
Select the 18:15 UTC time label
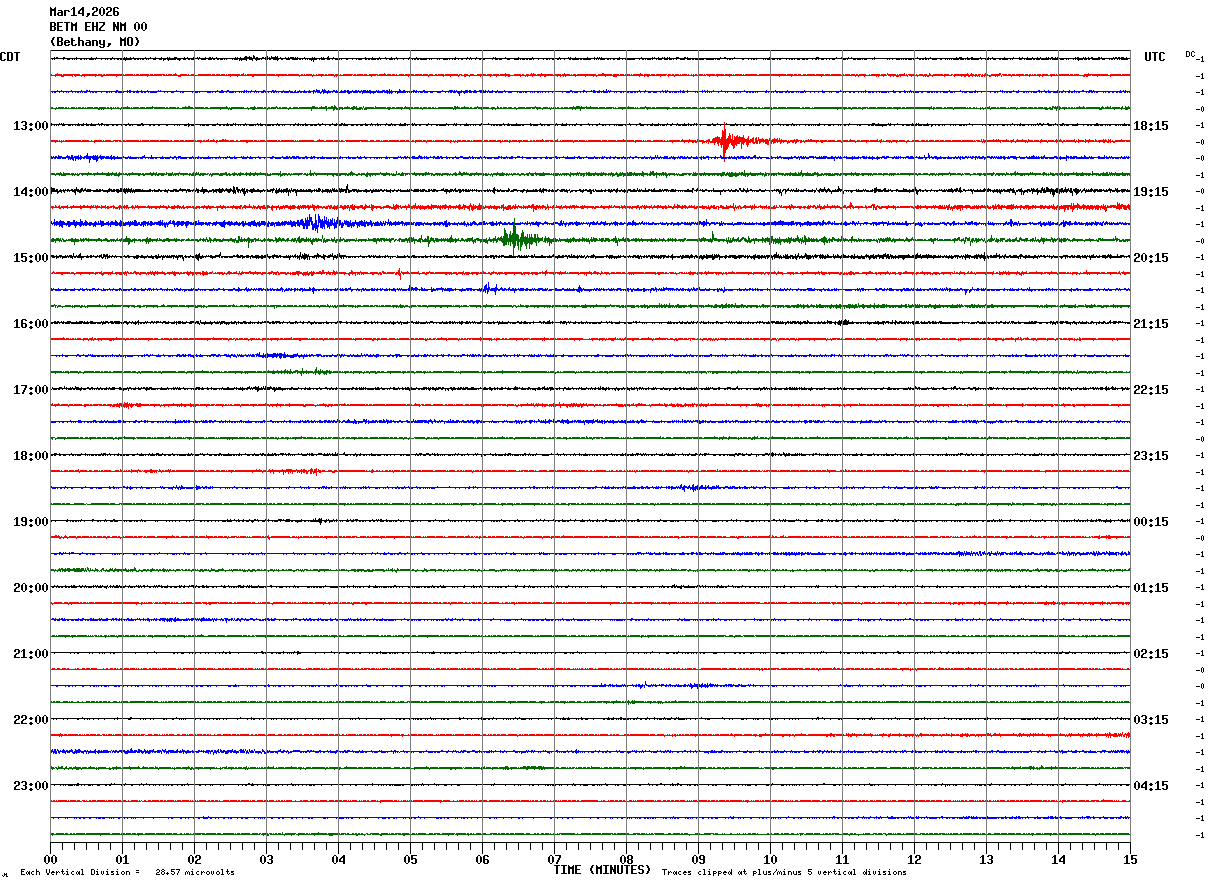pyautogui.click(x=1151, y=126)
